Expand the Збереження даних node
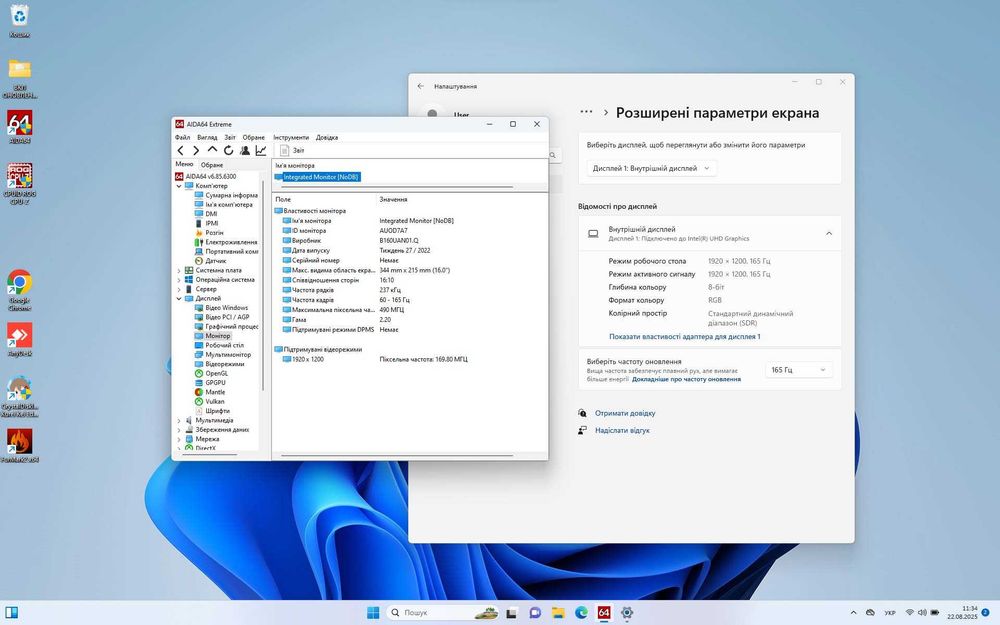The height and width of the screenshot is (625, 1000). coord(179,430)
